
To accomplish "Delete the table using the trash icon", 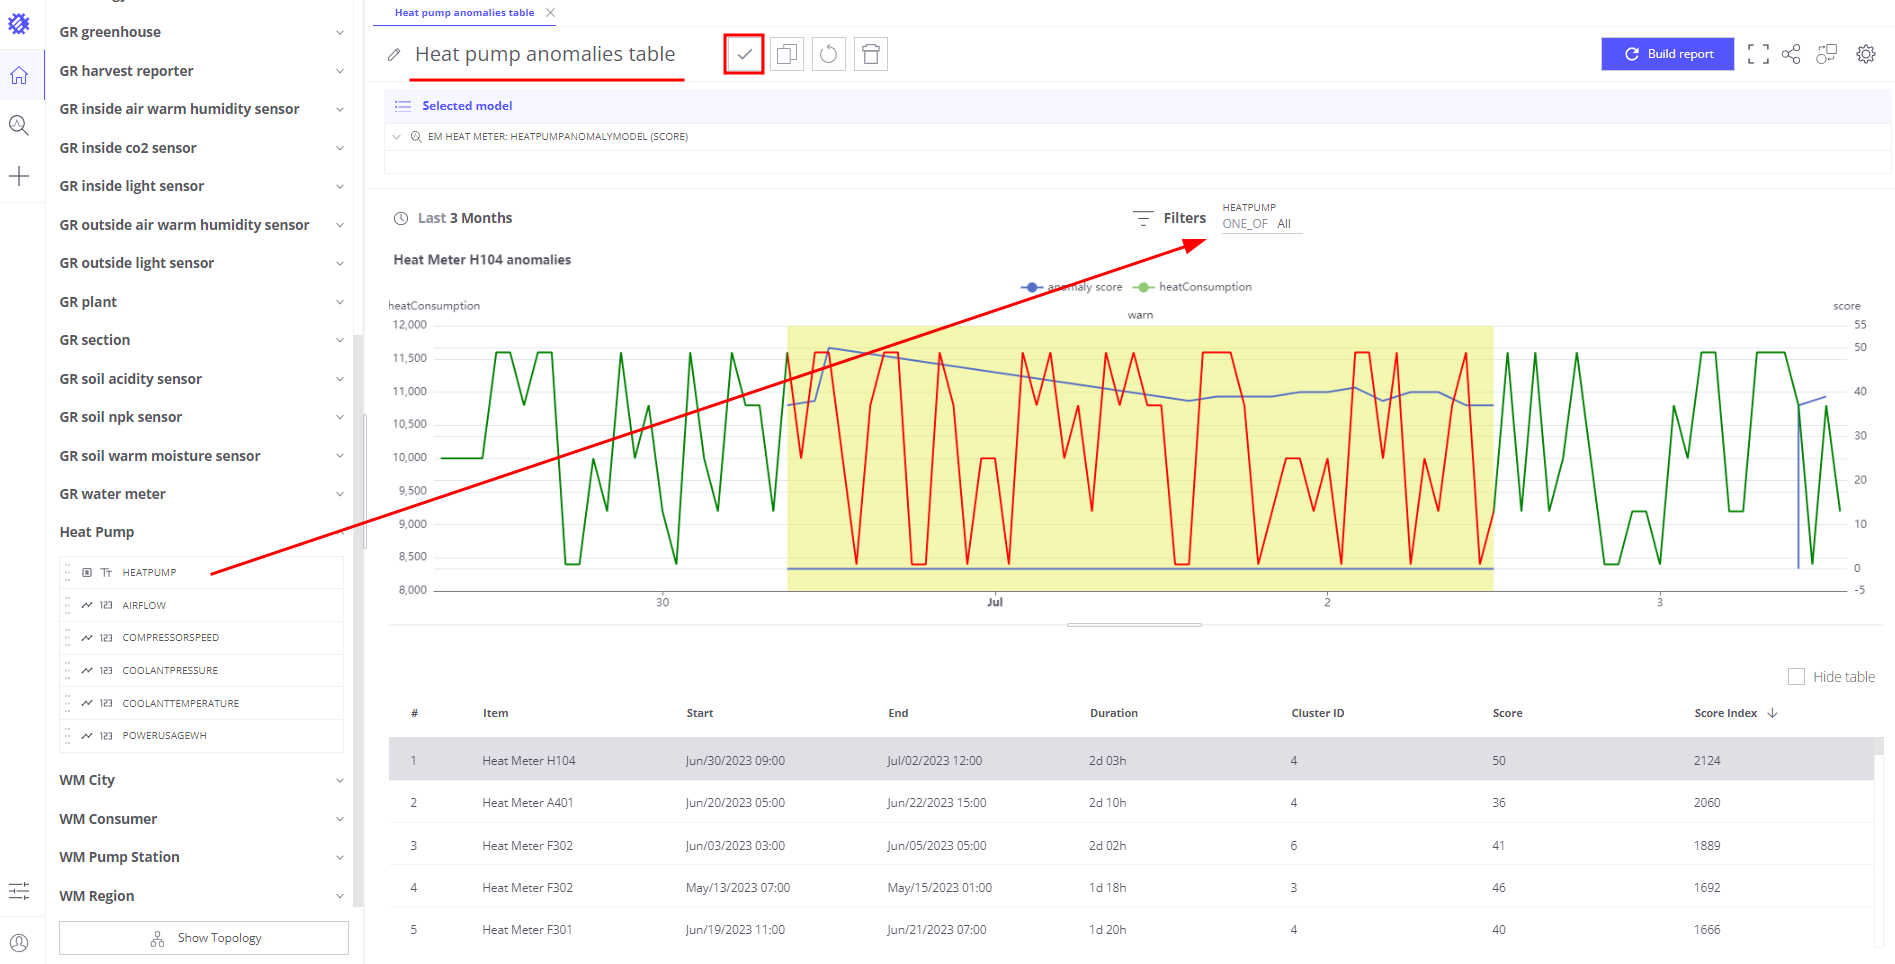I will point(870,54).
